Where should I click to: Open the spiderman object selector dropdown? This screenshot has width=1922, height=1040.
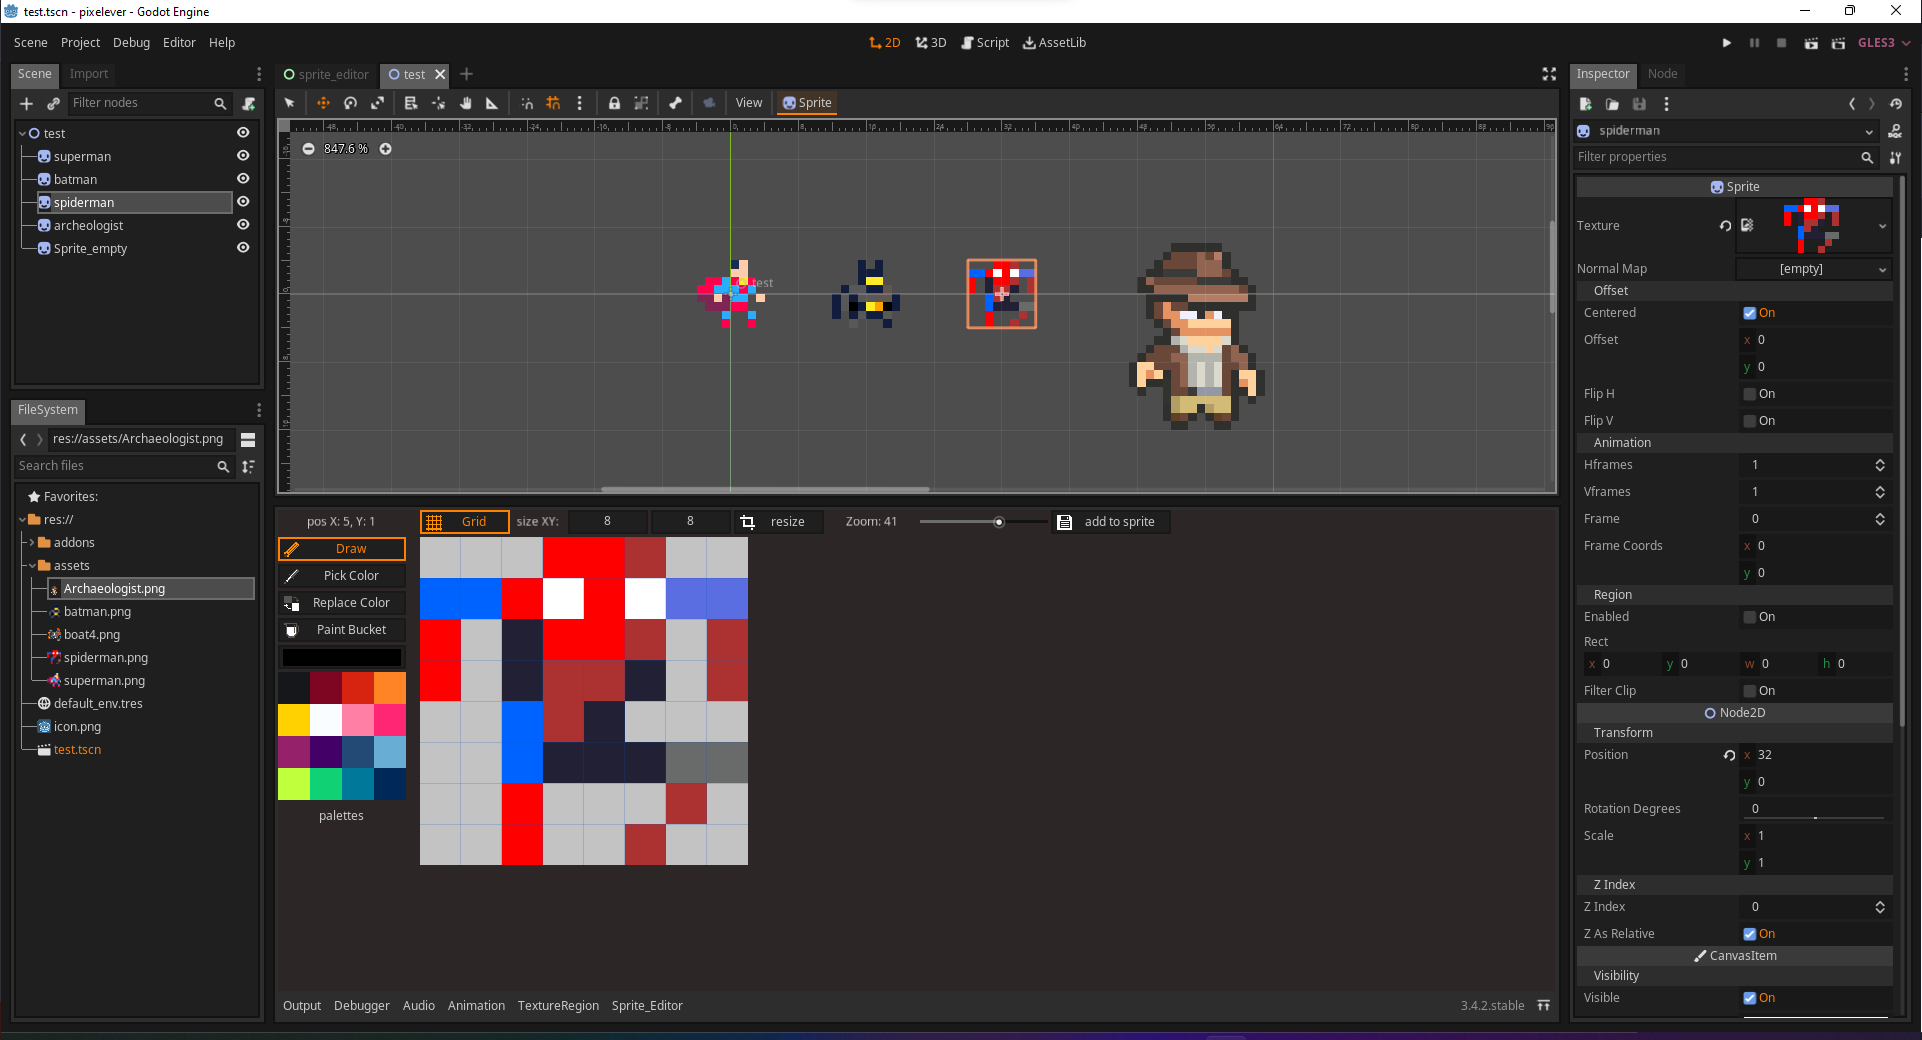point(1725,131)
